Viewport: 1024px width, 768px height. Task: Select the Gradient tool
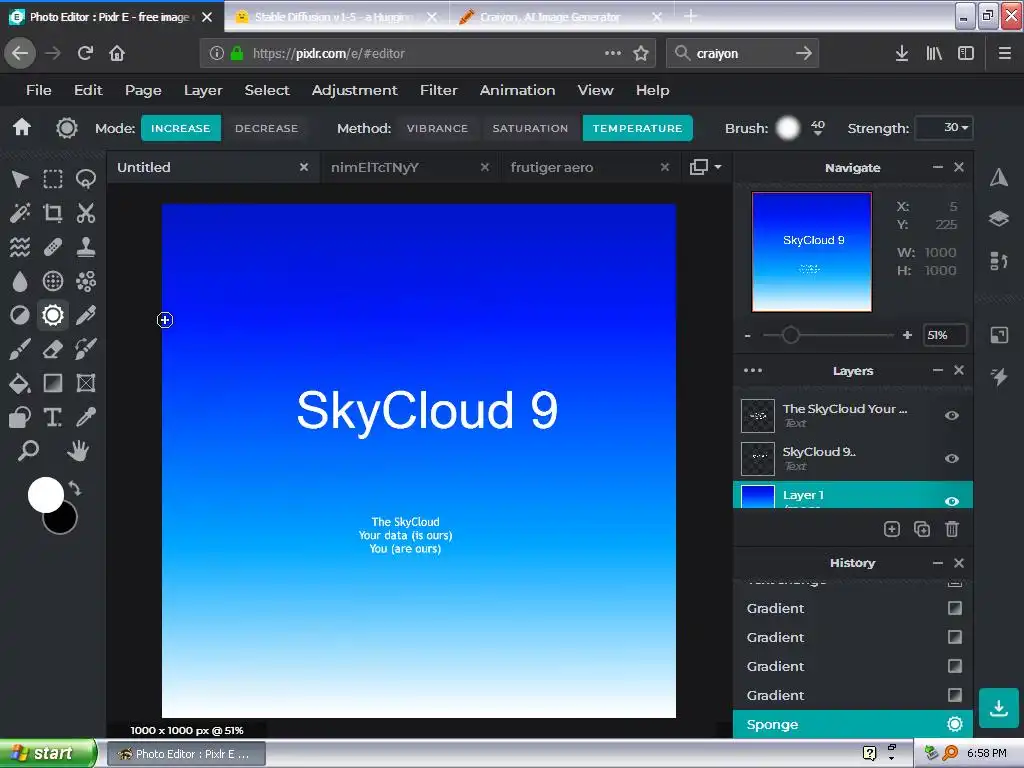53,383
